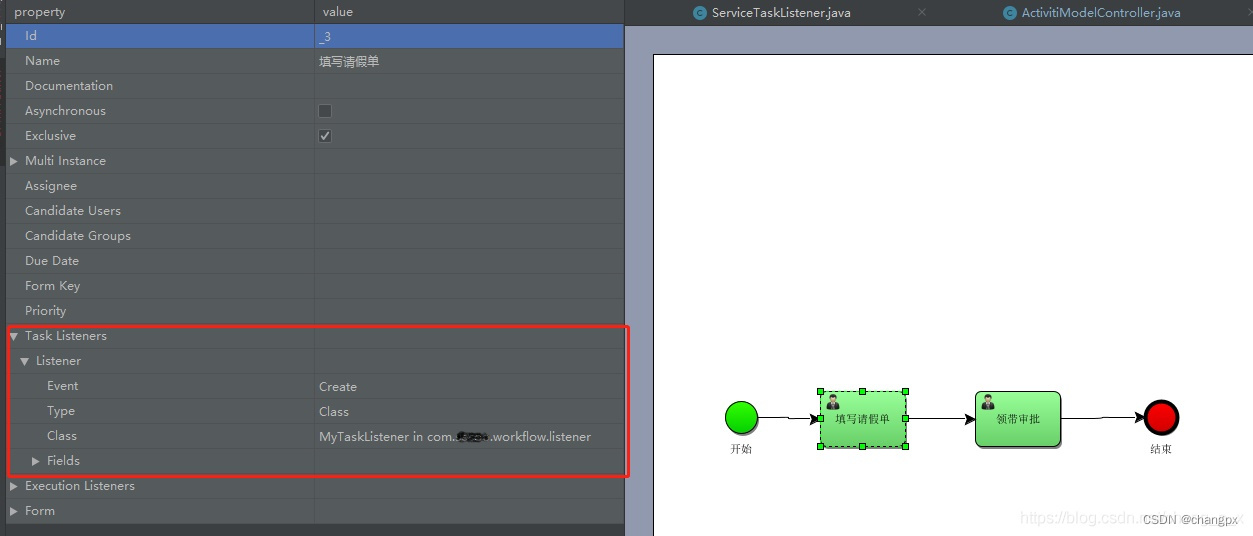Expand the Execution Listeners section
The width and height of the screenshot is (1253, 536).
pyautogui.click(x=14, y=486)
